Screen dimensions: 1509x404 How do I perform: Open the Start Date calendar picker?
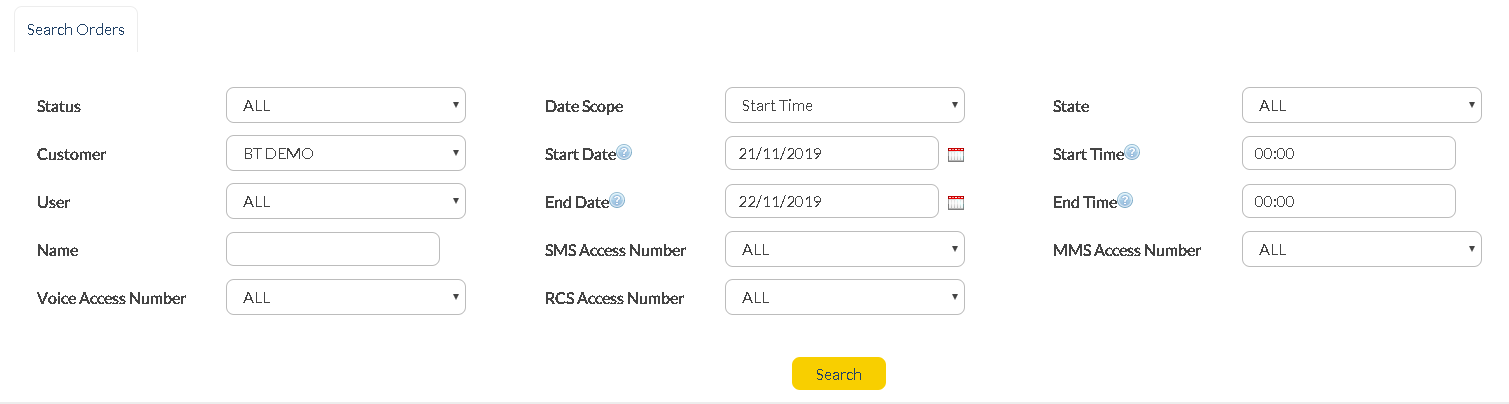955,155
